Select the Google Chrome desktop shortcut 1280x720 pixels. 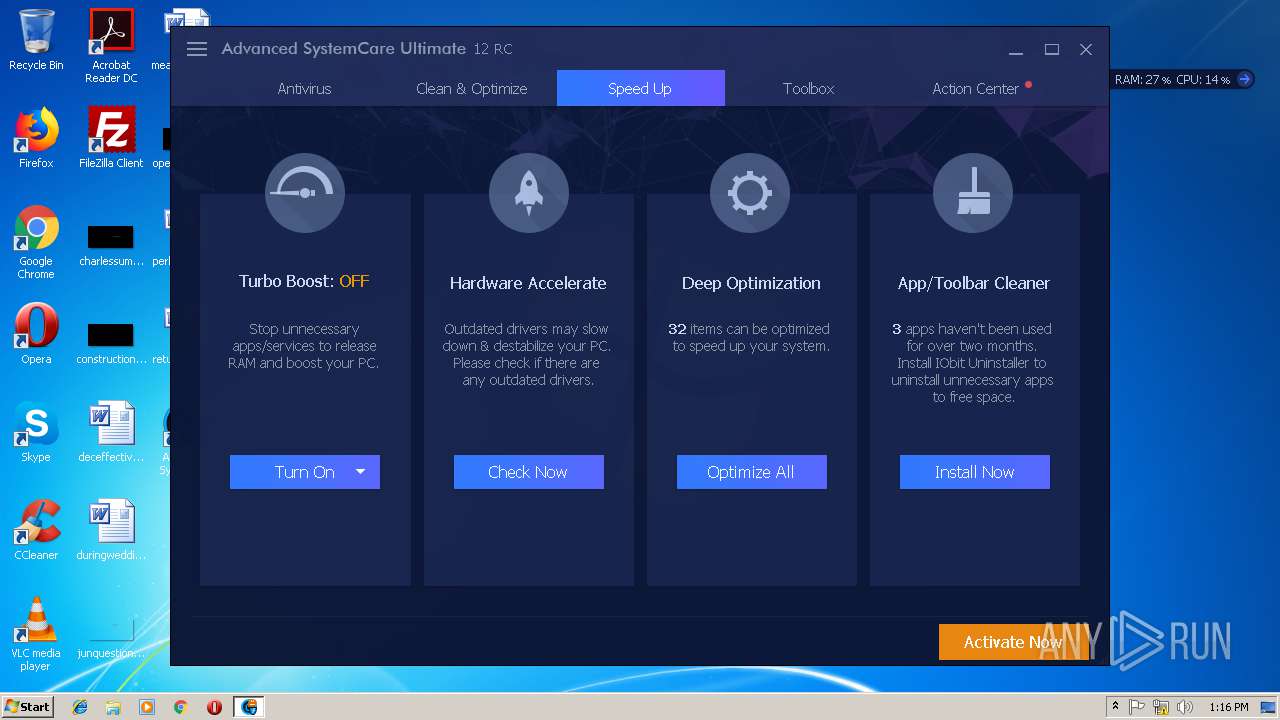click(x=36, y=243)
